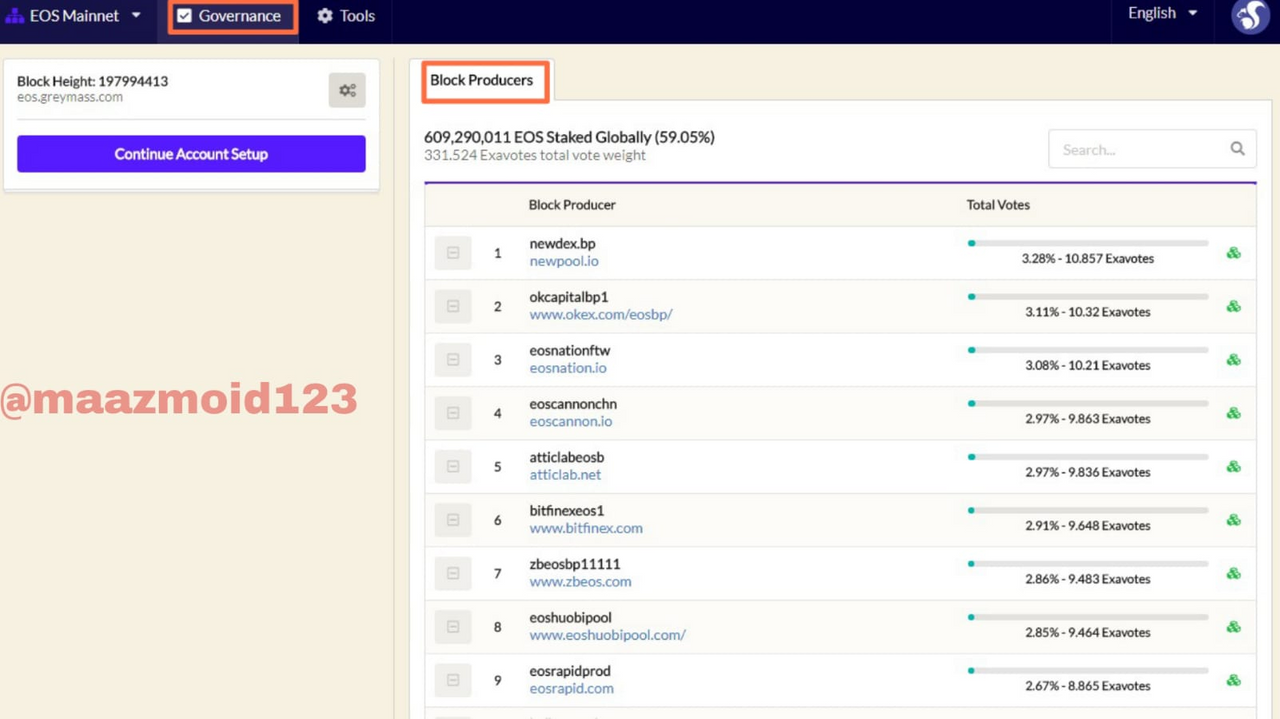Open the English language dropdown
Image resolution: width=1280 pixels, height=719 pixels.
[x=1162, y=13]
